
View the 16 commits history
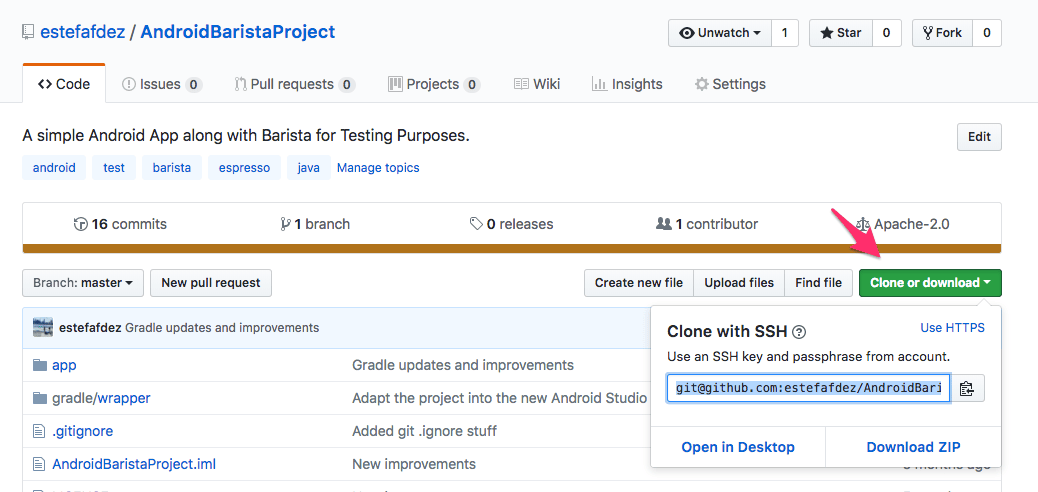[x=120, y=224]
